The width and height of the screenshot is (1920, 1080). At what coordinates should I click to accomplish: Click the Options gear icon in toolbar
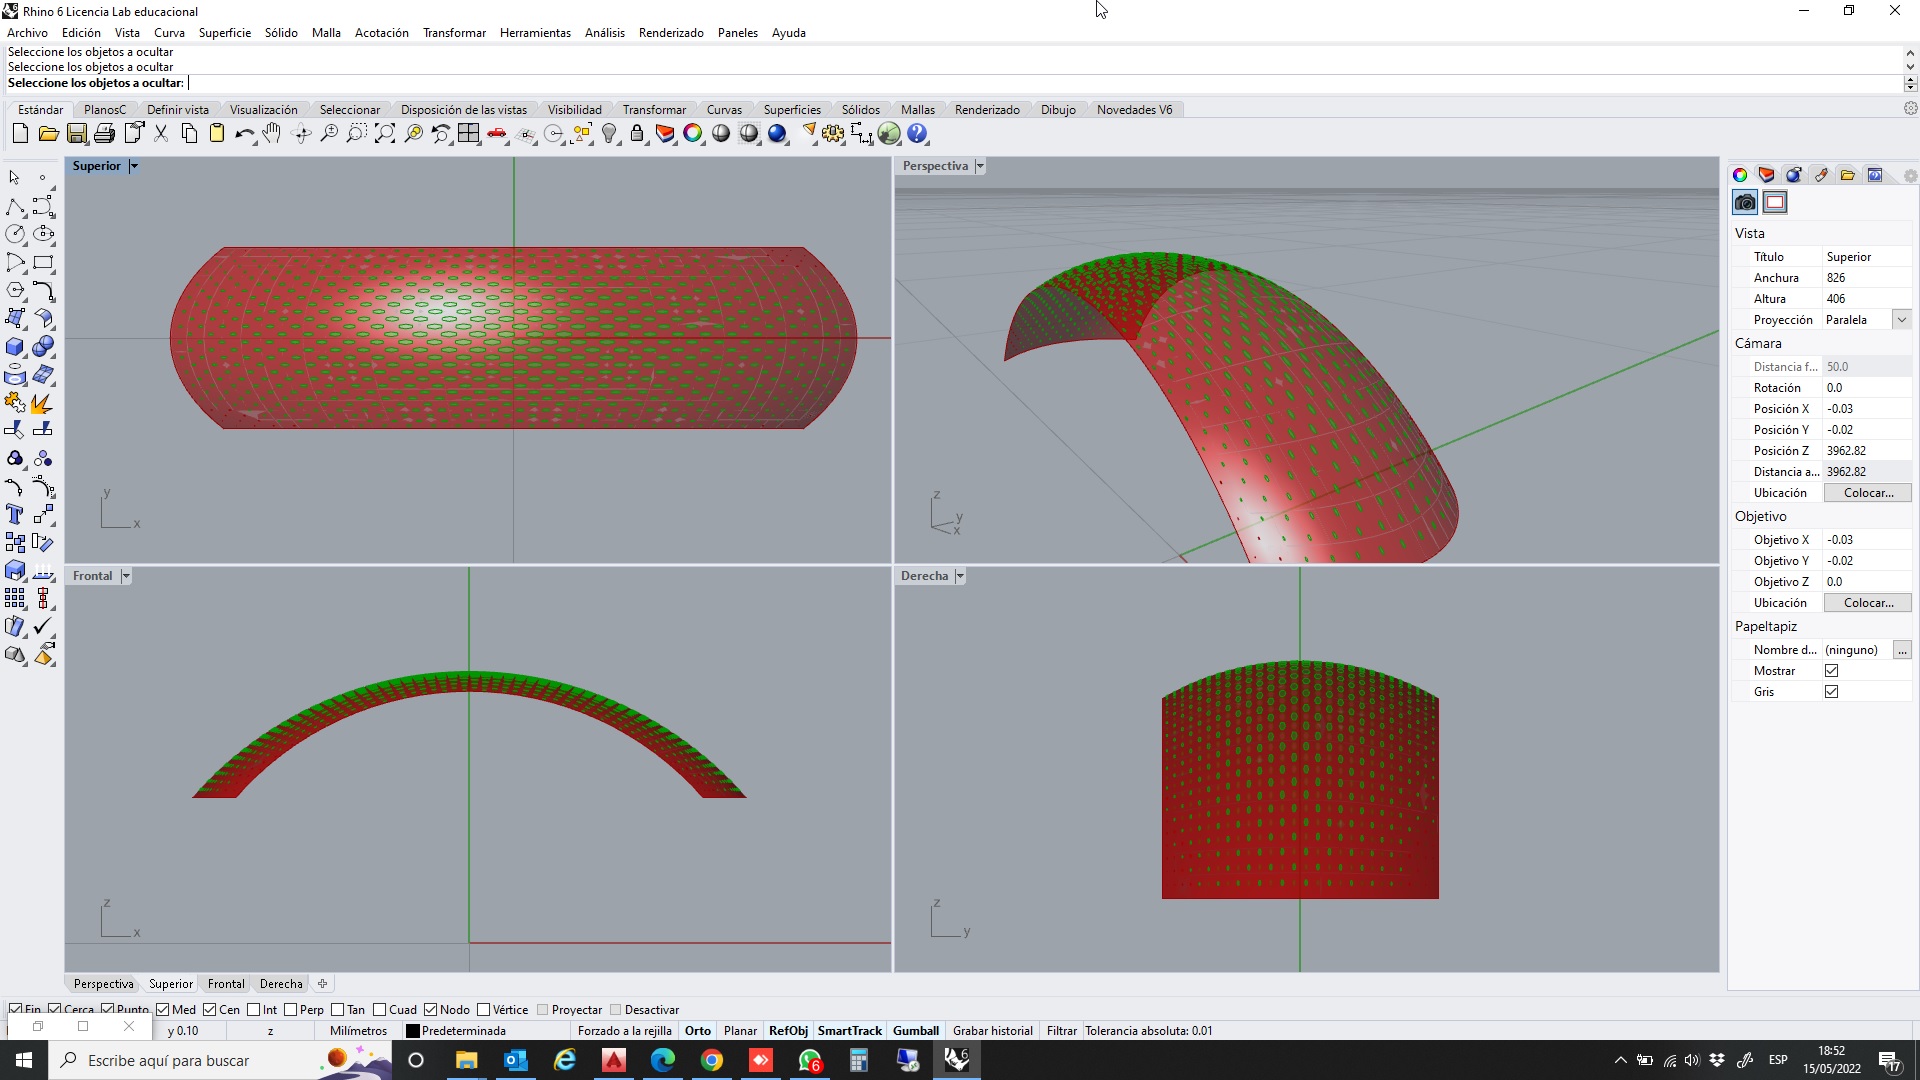point(833,134)
